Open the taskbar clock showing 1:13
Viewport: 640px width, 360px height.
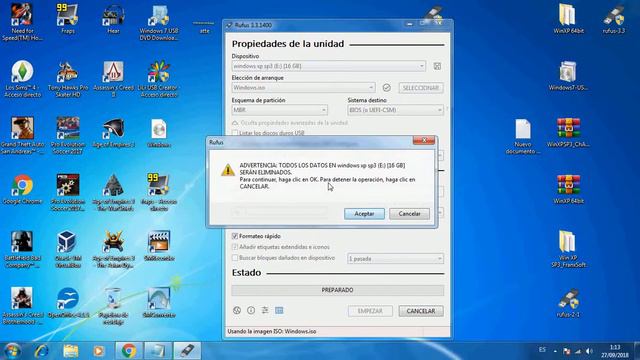pyautogui.click(x=615, y=351)
